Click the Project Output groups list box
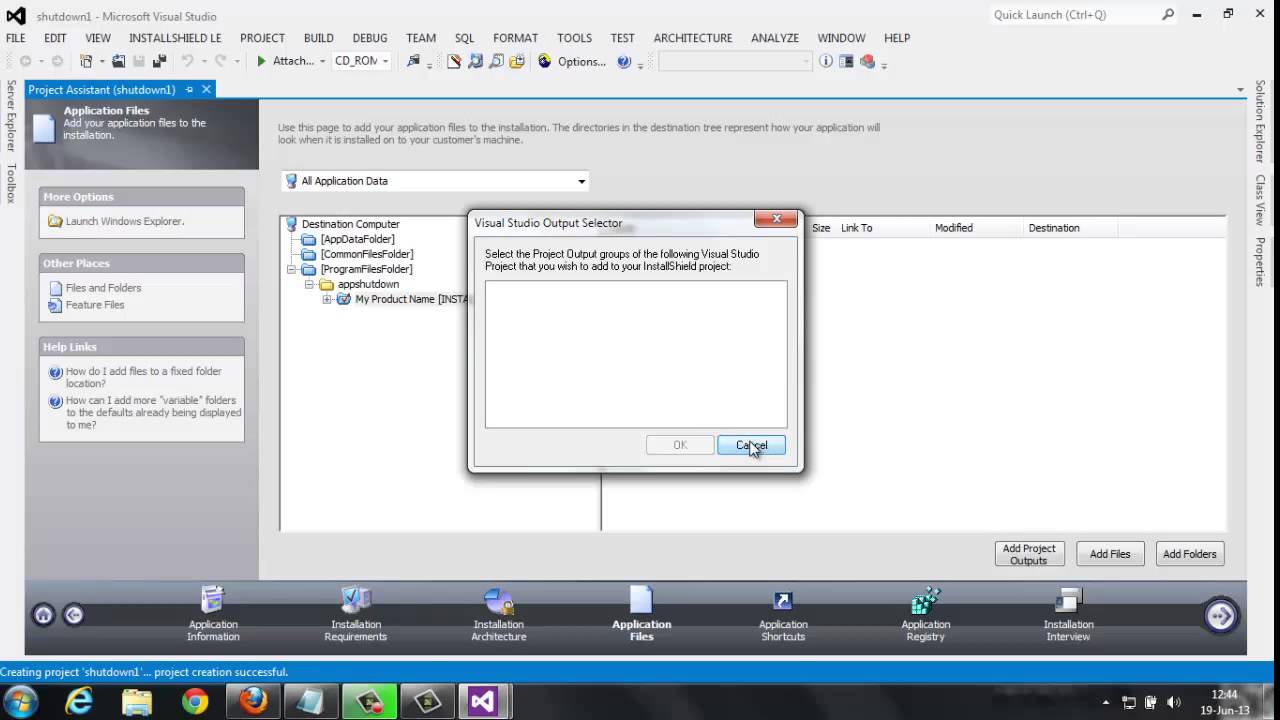The image size is (1280, 720). pos(636,354)
